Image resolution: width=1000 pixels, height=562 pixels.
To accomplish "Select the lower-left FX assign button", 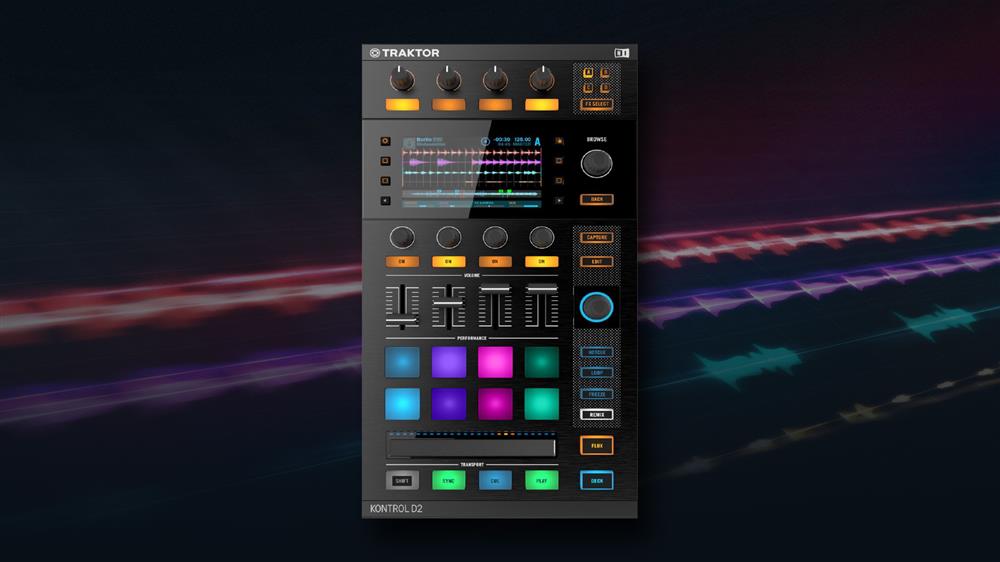I will [x=588, y=87].
